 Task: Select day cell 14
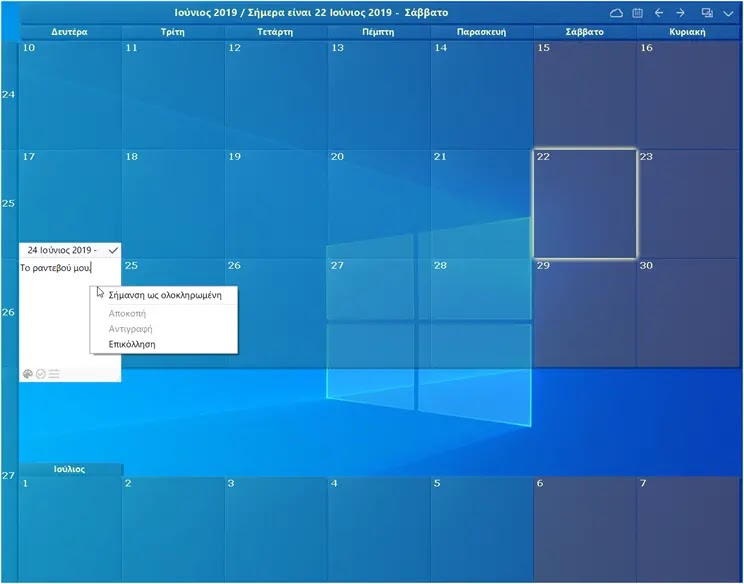(x=482, y=95)
